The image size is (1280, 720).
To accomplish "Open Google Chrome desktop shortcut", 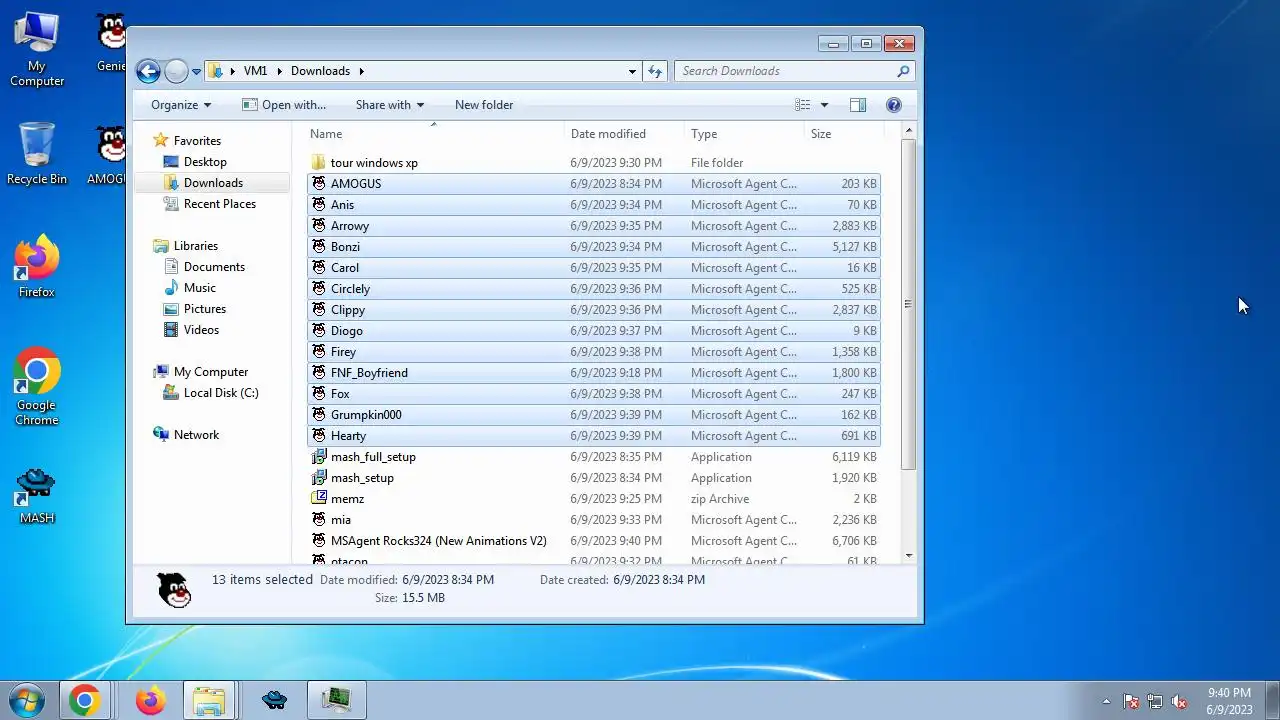I will click(37, 385).
